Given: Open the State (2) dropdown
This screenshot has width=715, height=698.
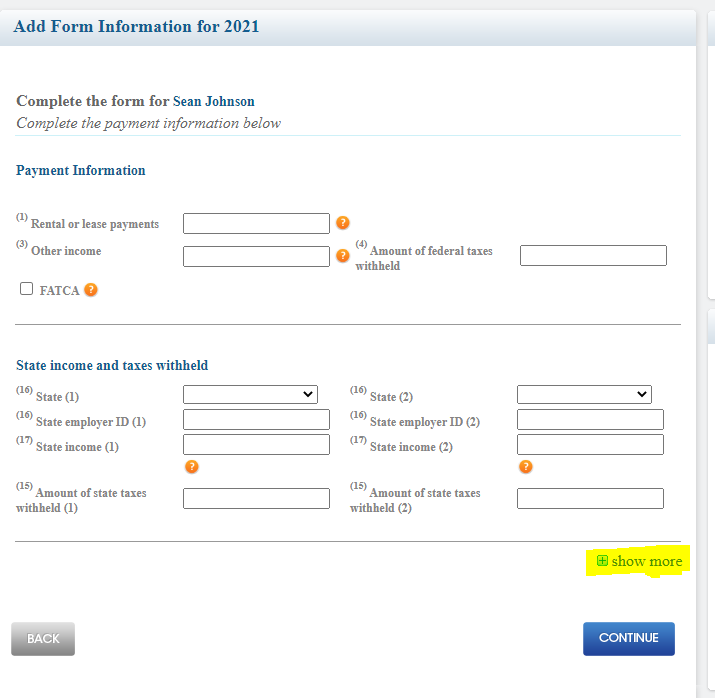Looking at the screenshot, I should point(584,395).
